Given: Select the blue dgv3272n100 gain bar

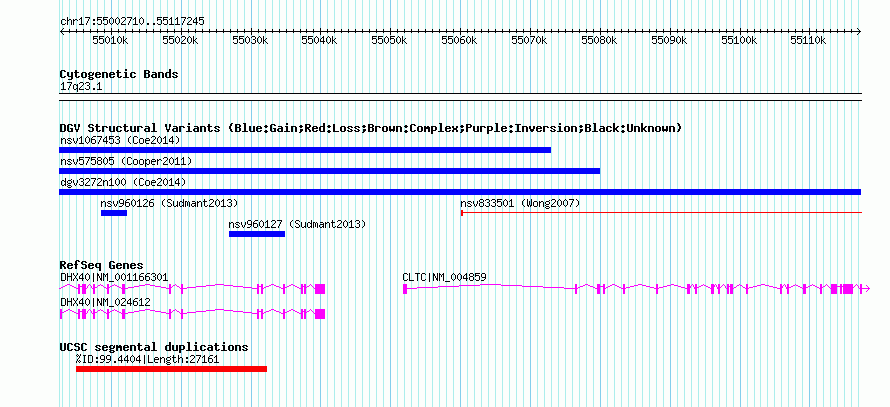Looking at the screenshot, I should [460, 192].
